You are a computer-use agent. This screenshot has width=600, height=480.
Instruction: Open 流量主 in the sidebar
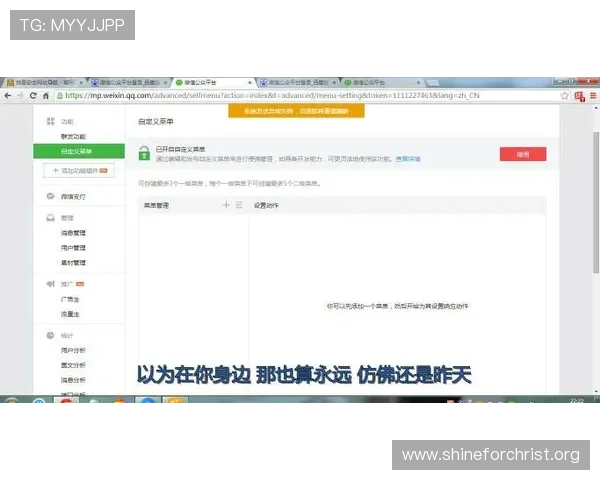70,314
